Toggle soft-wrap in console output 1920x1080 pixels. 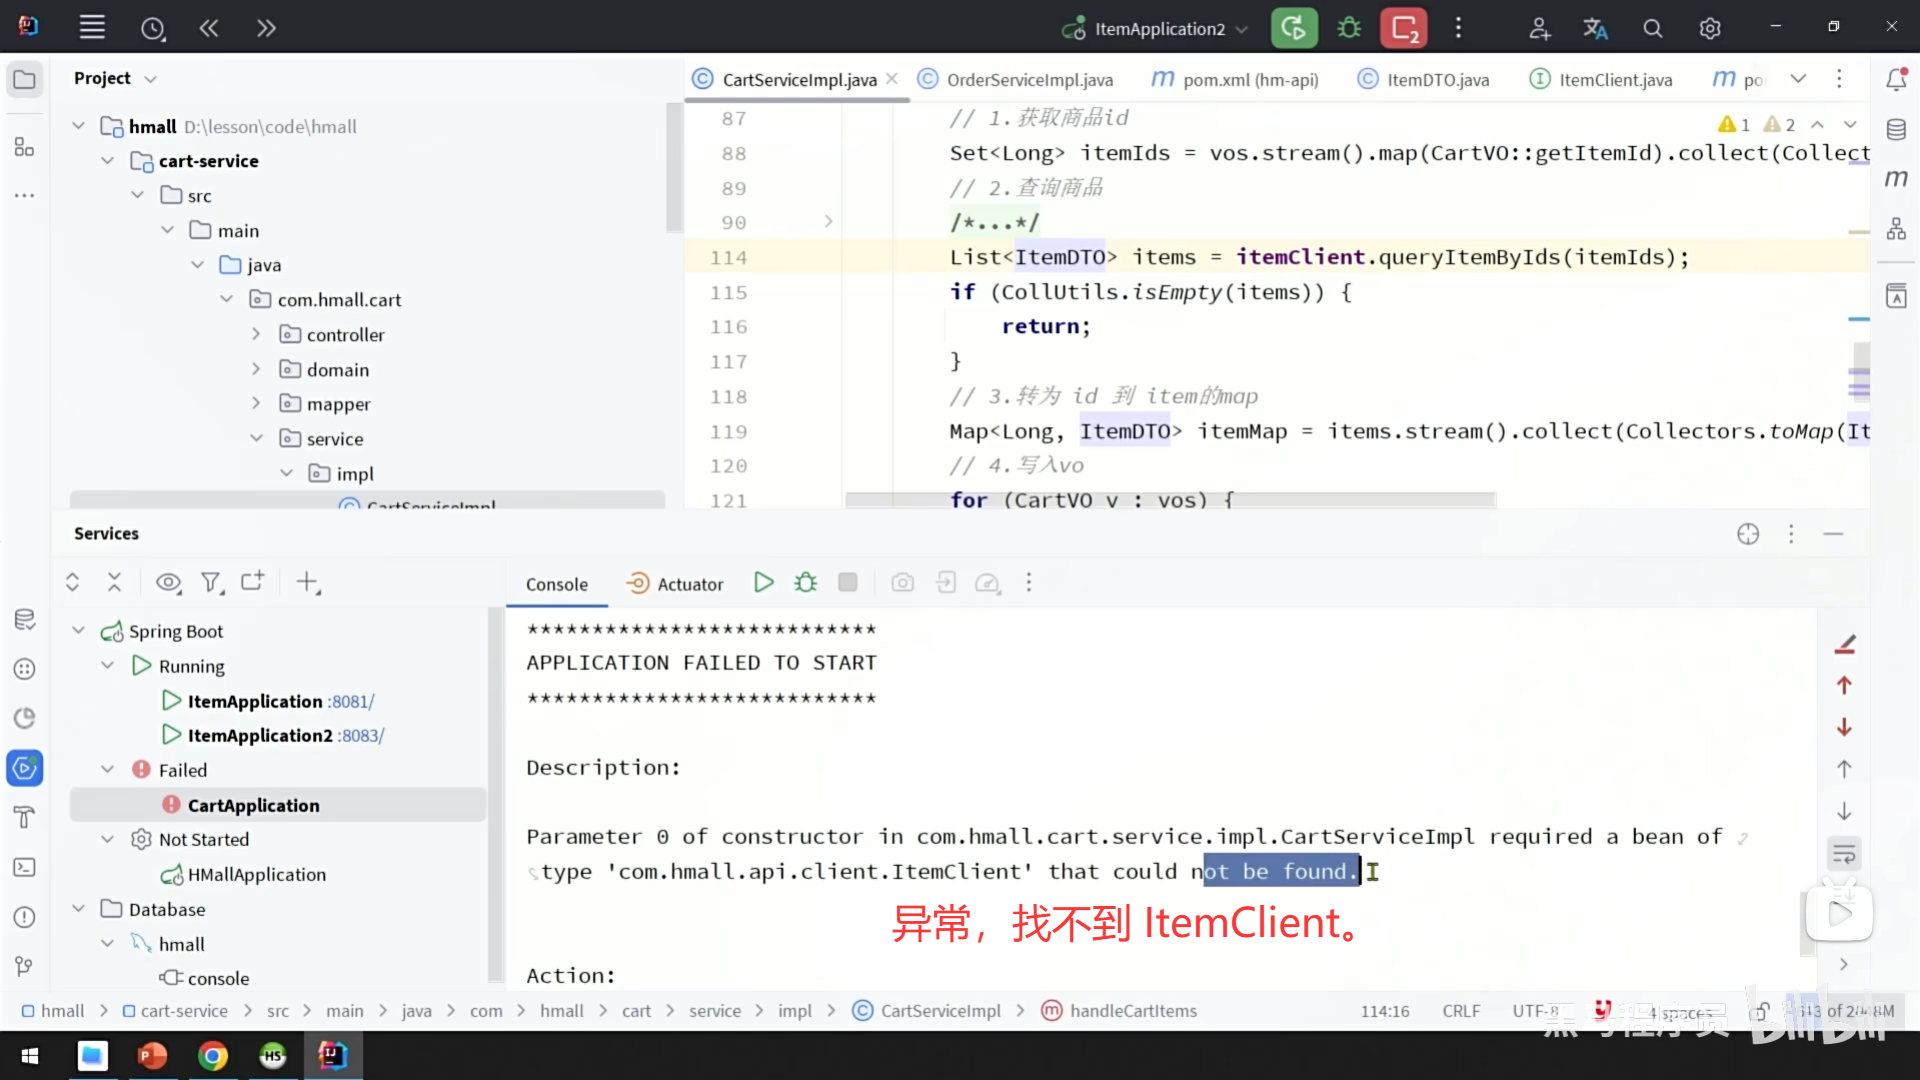1844,854
